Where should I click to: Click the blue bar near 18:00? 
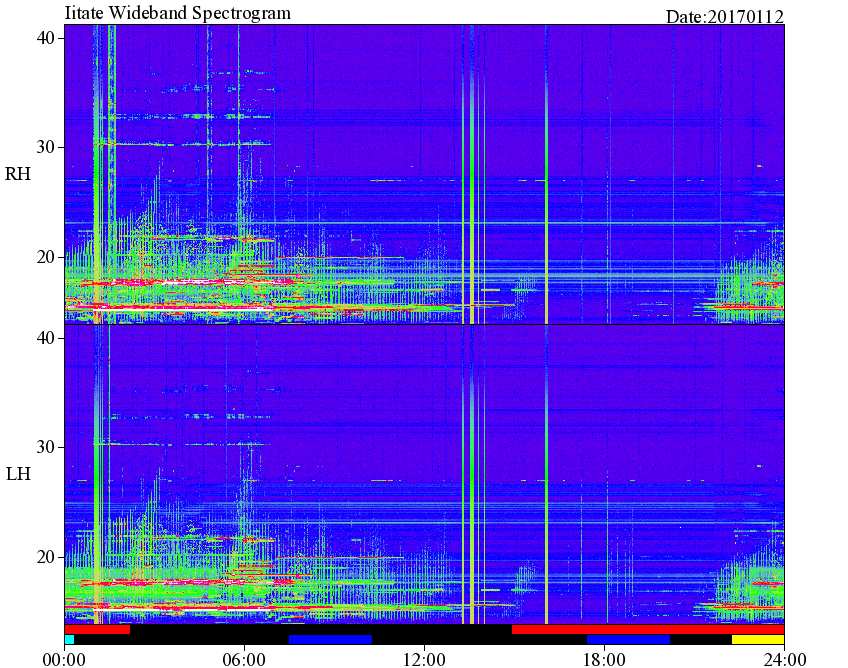point(628,639)
